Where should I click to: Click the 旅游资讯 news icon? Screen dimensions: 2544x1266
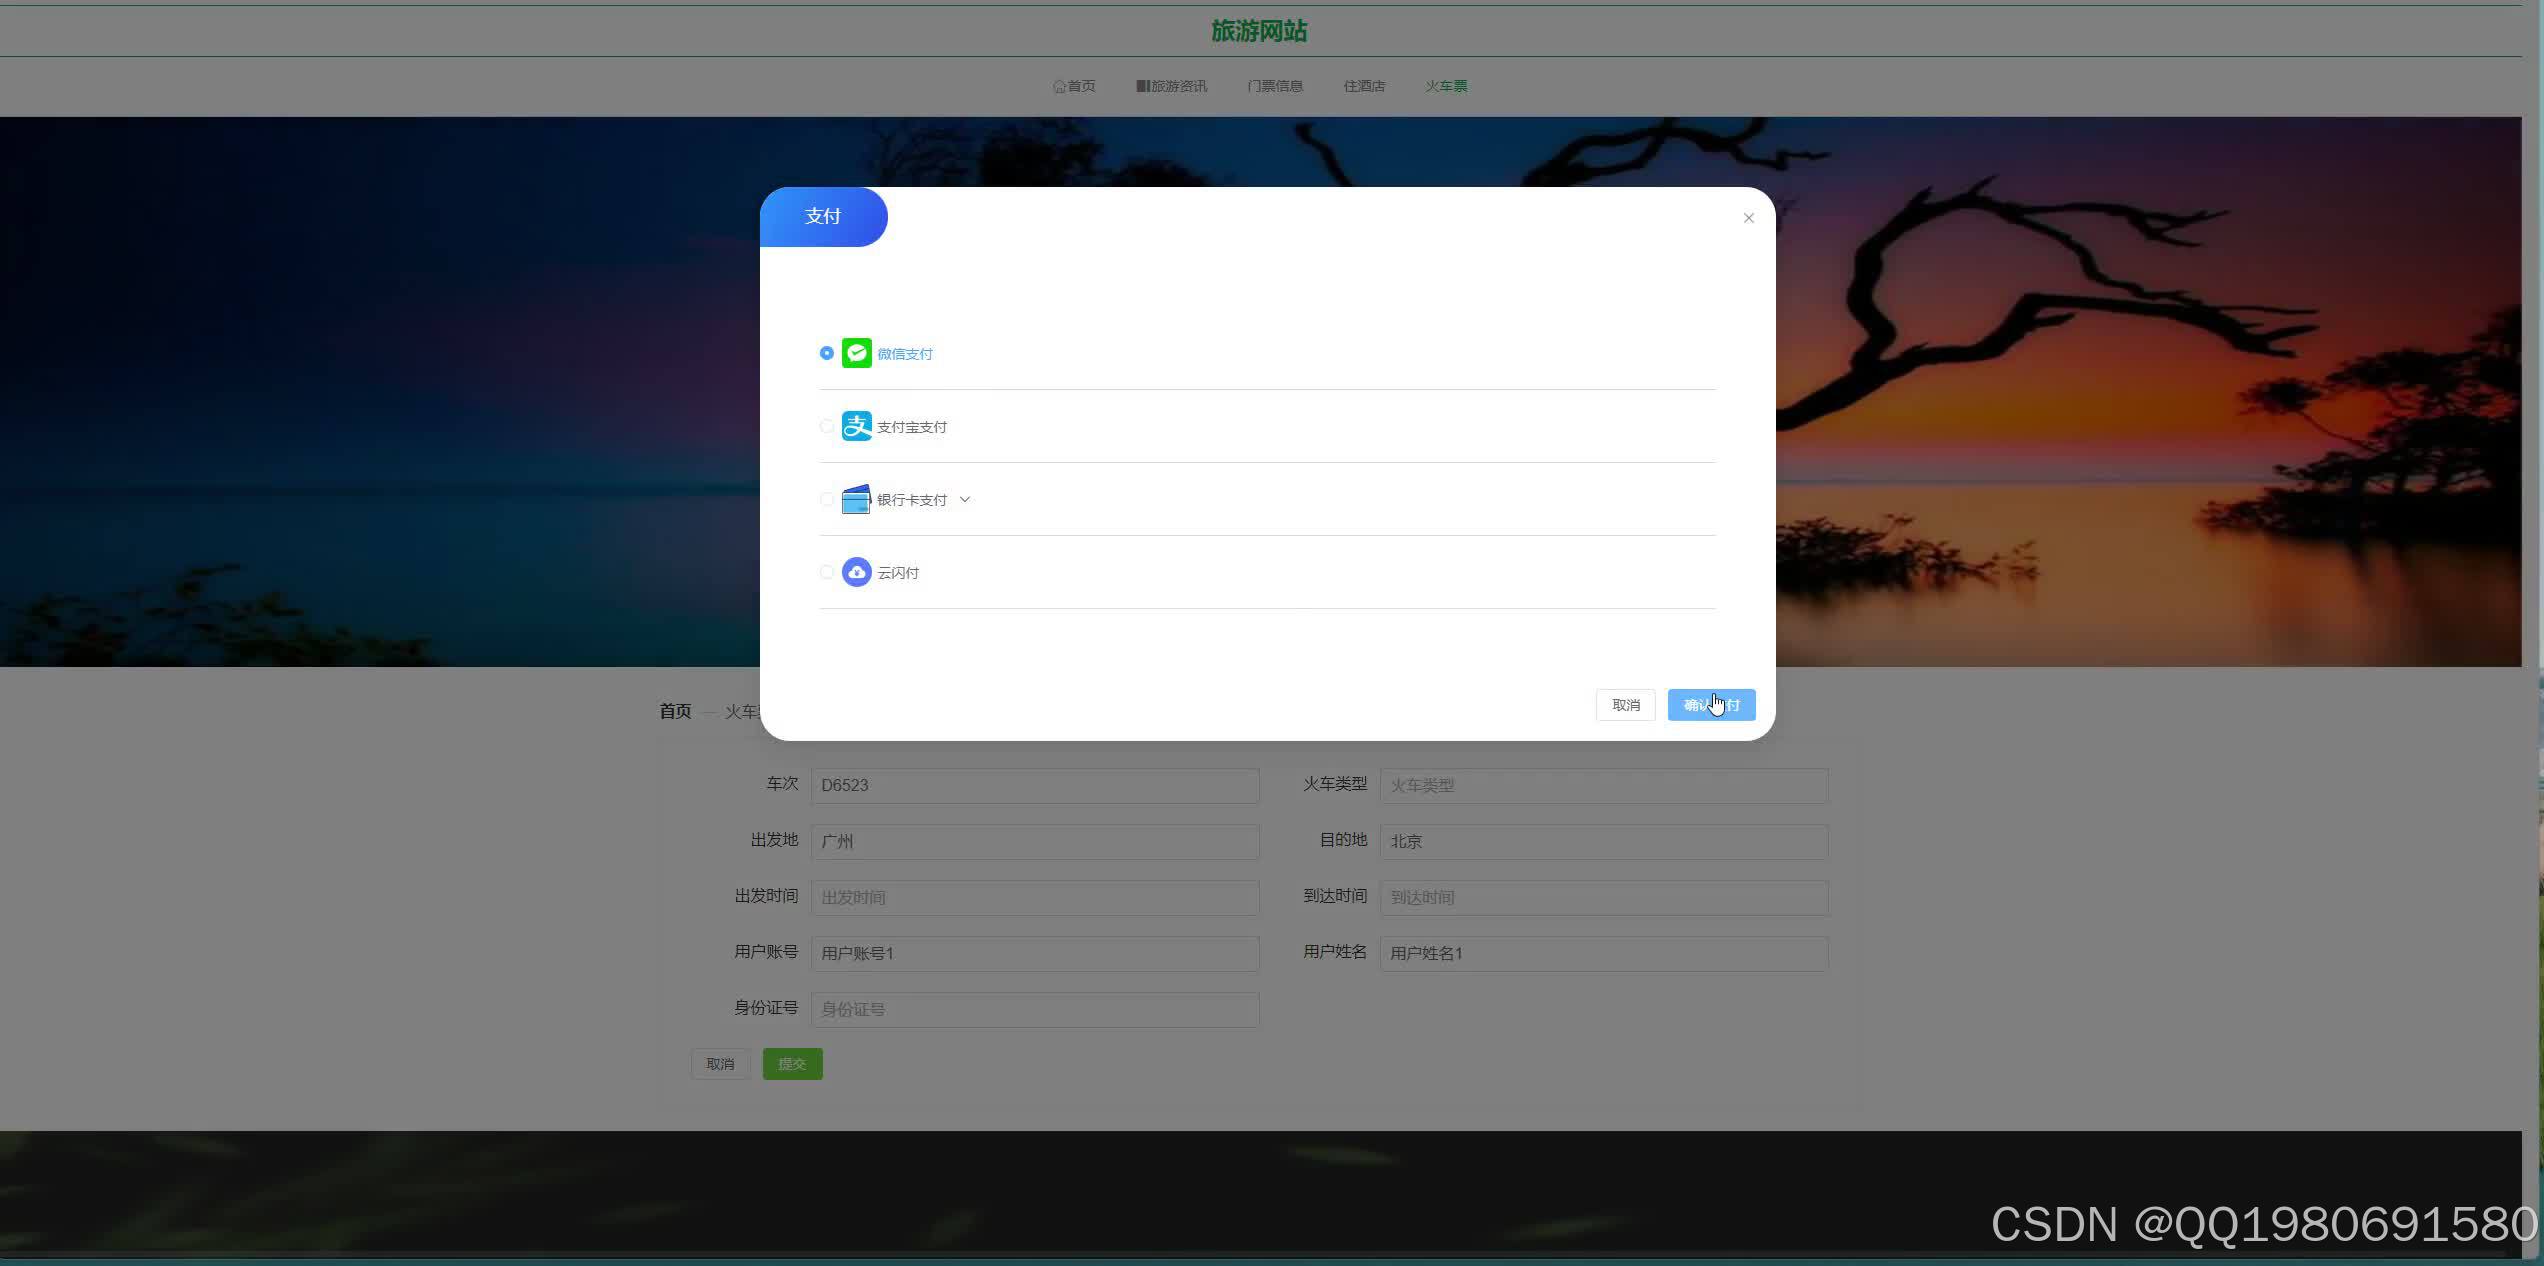1142,86
